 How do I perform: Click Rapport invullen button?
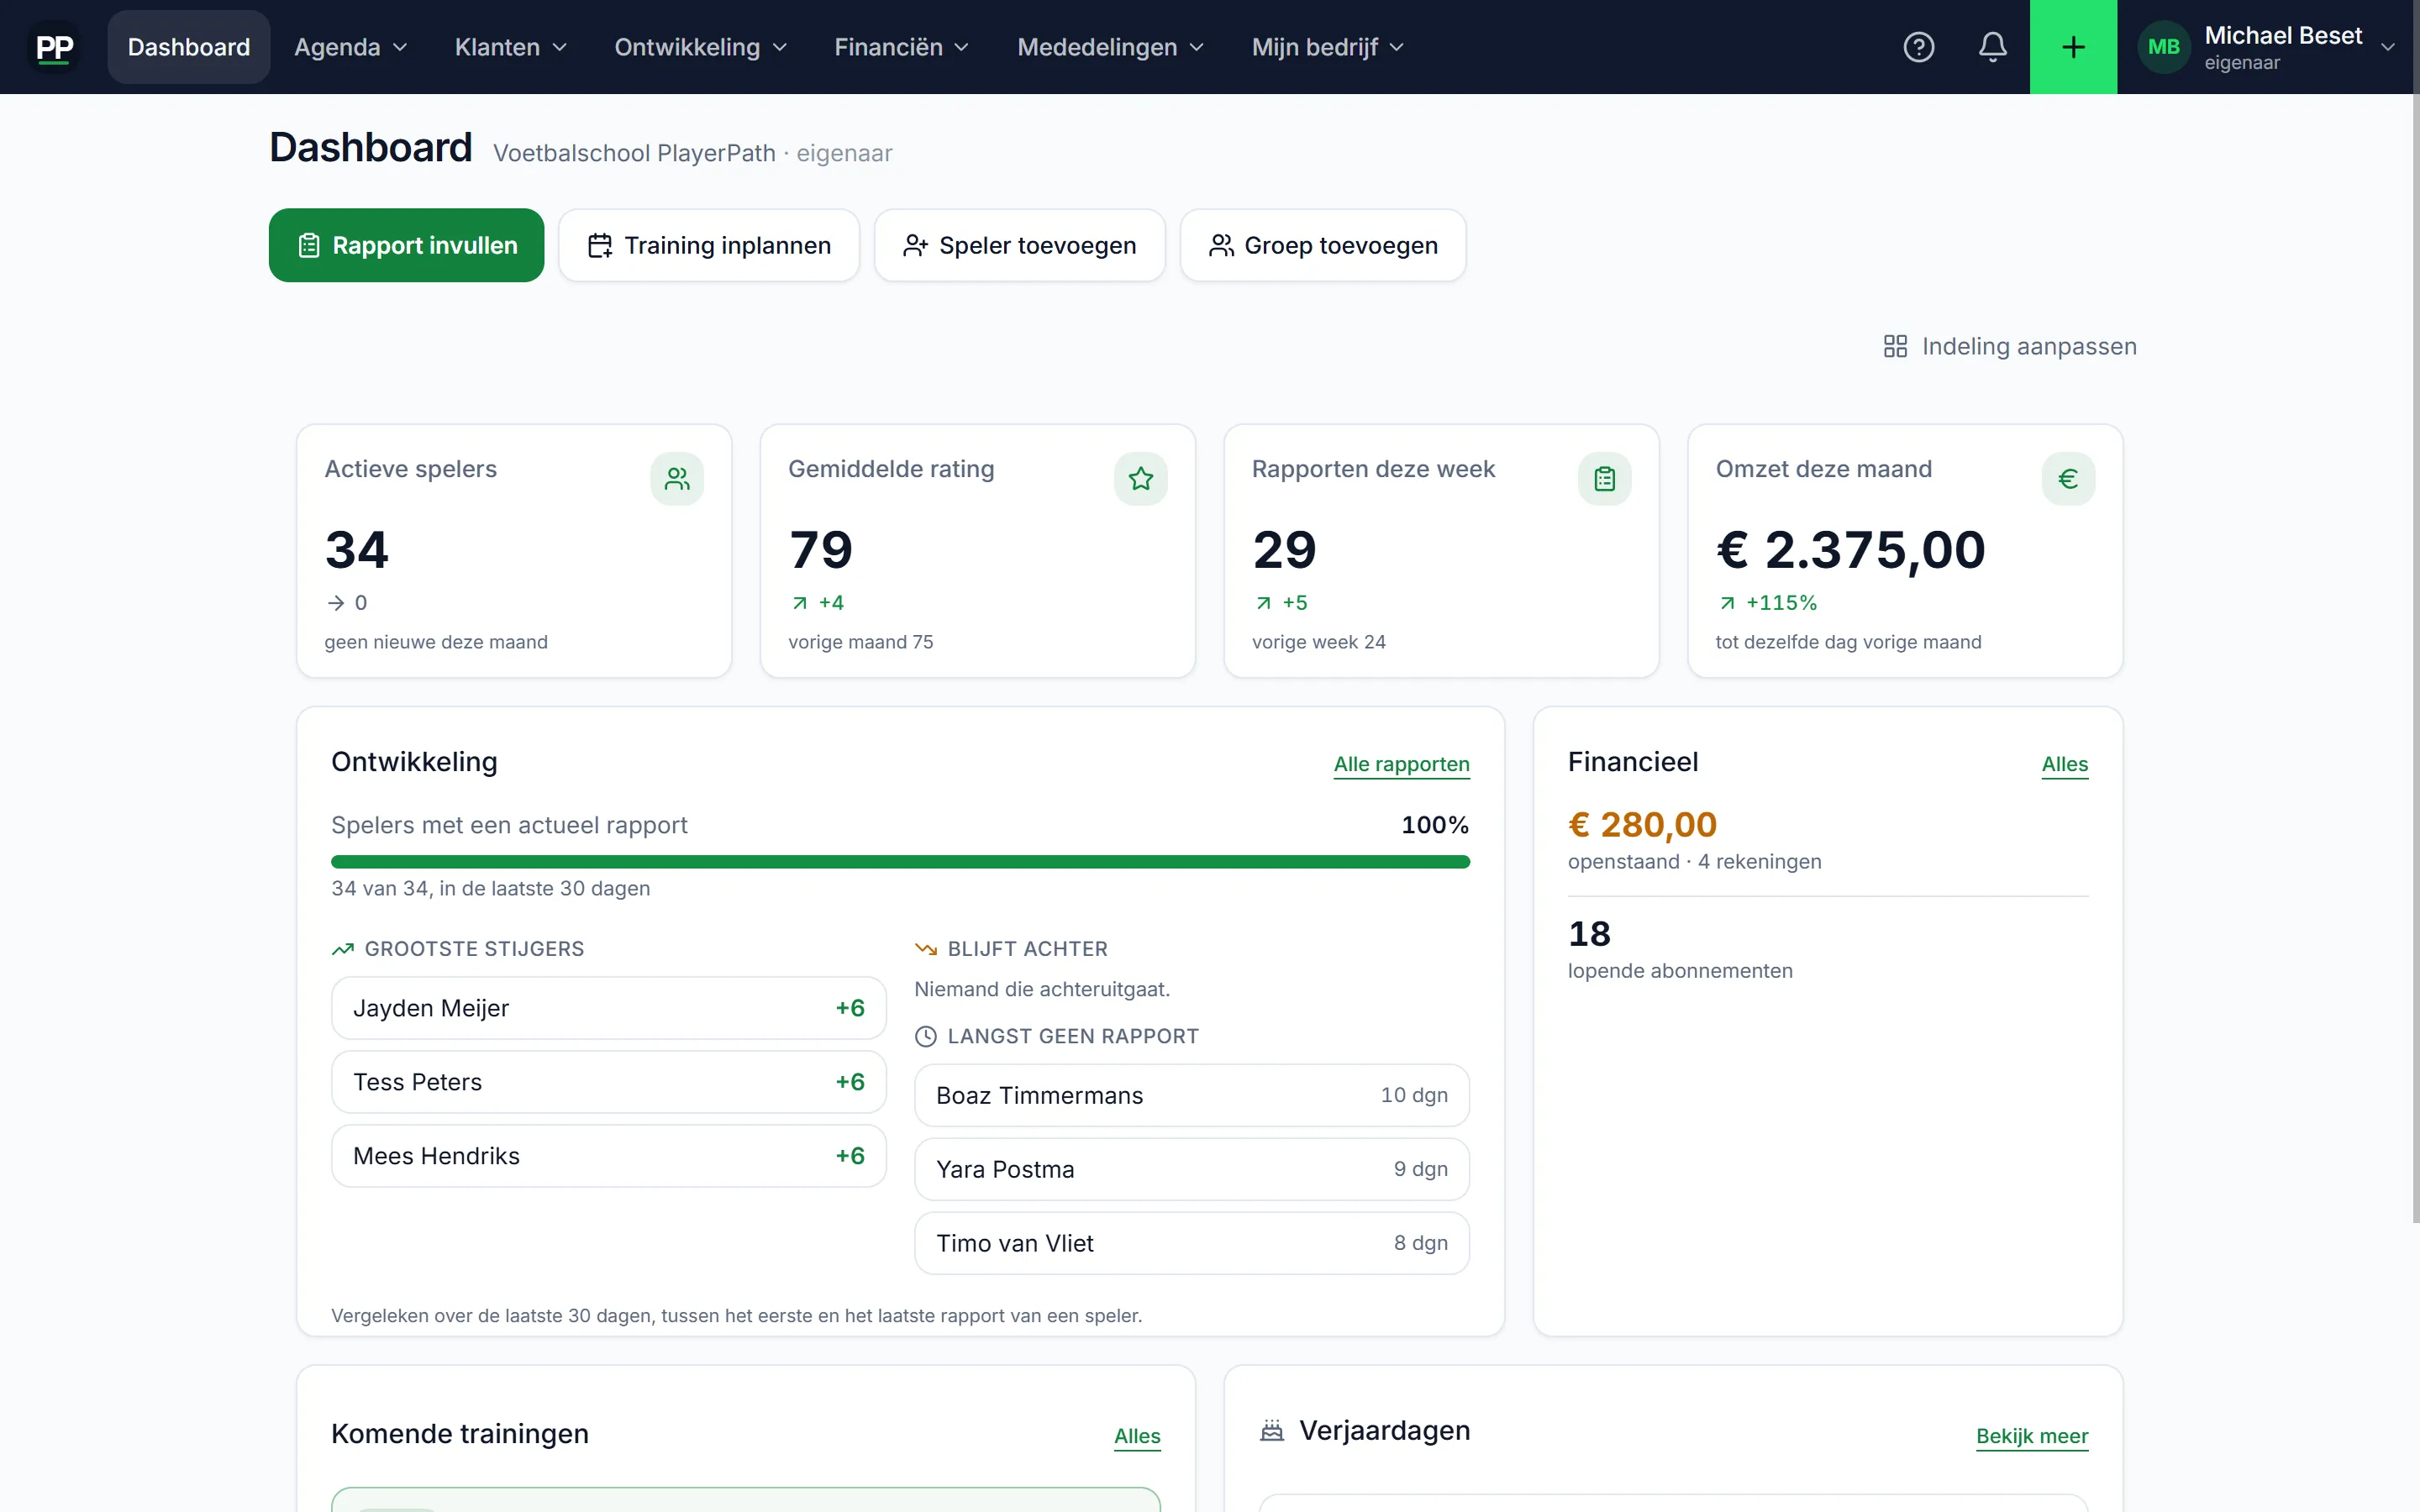click(406, 245)
